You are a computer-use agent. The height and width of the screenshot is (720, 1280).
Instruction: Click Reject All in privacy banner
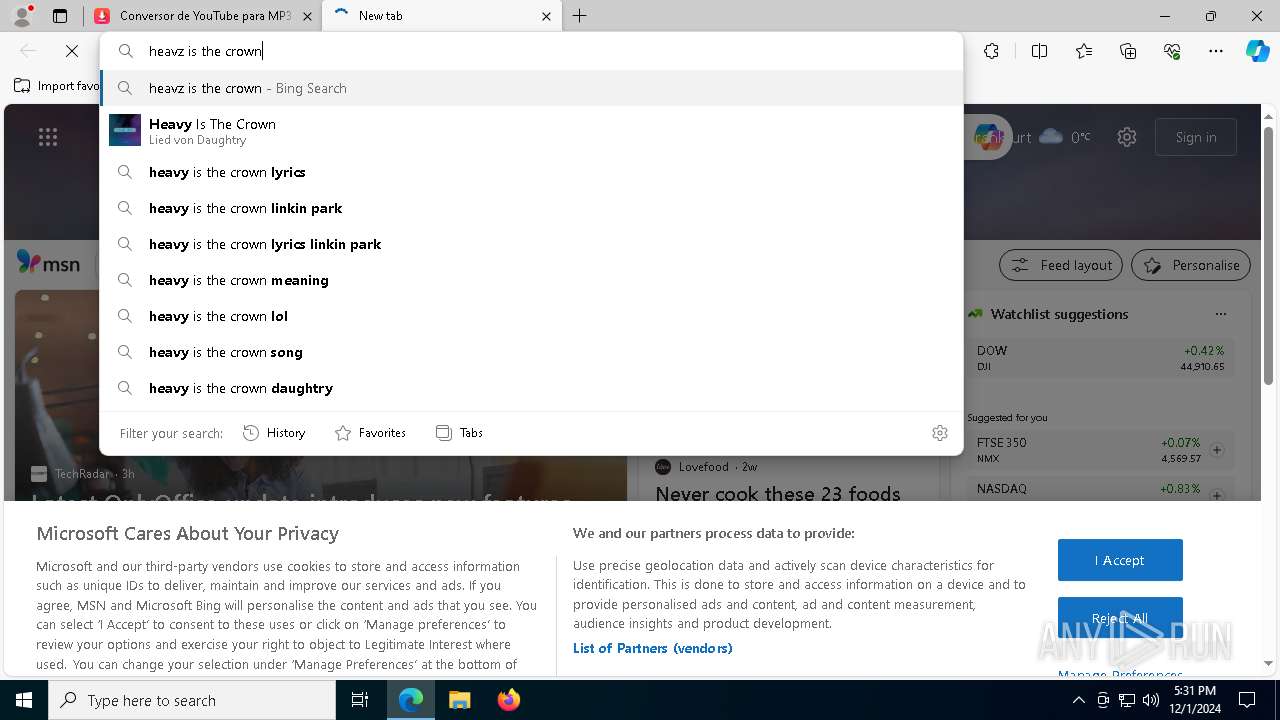tap(1120, 618)
